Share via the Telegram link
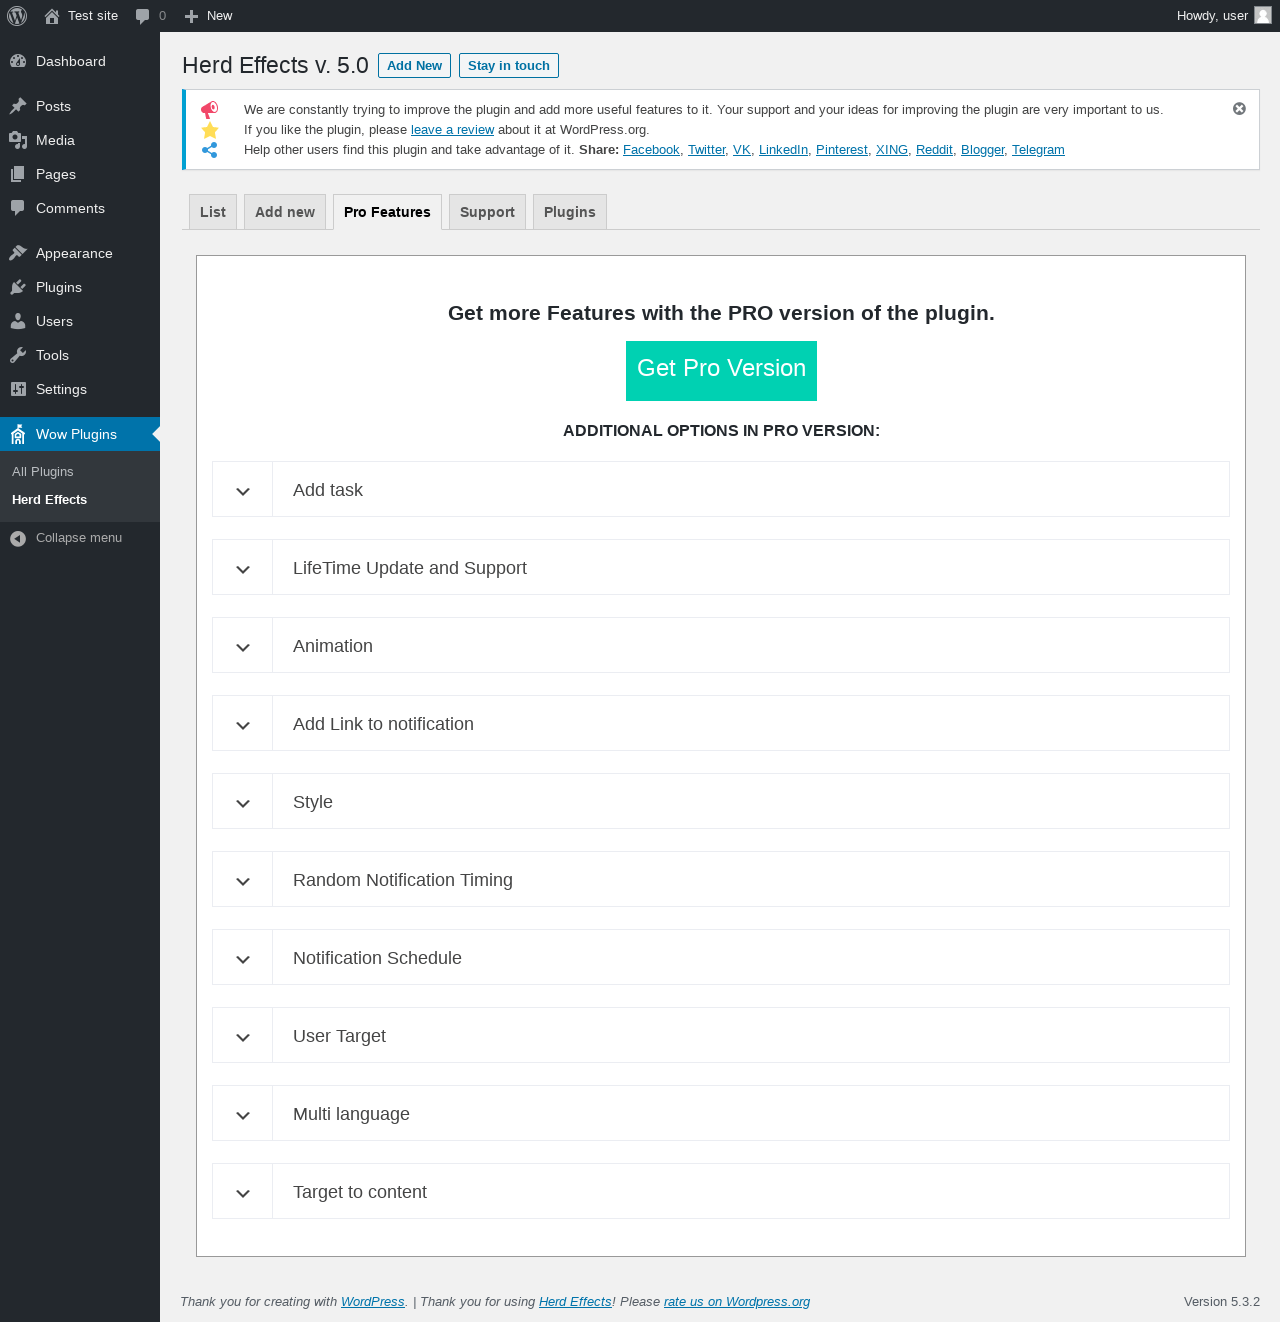The height and width of the screenshot is (1322, 1280). coord(1038,150)
